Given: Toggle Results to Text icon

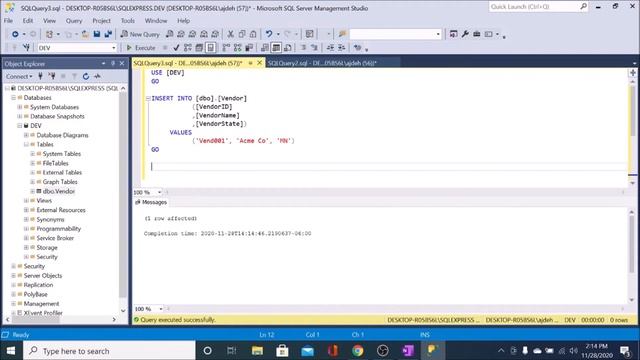Looking at the screenshot, I should [265, 48].
